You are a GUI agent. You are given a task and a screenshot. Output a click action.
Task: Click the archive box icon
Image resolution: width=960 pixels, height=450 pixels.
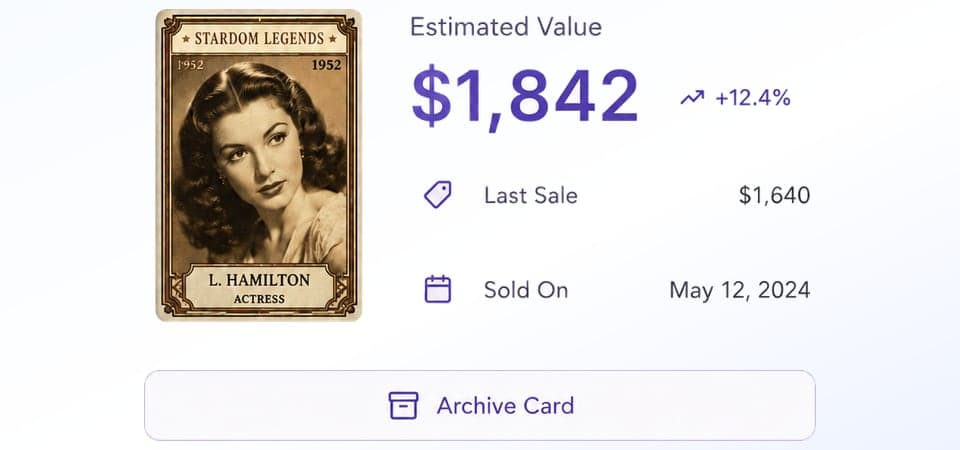click(403, 405)
